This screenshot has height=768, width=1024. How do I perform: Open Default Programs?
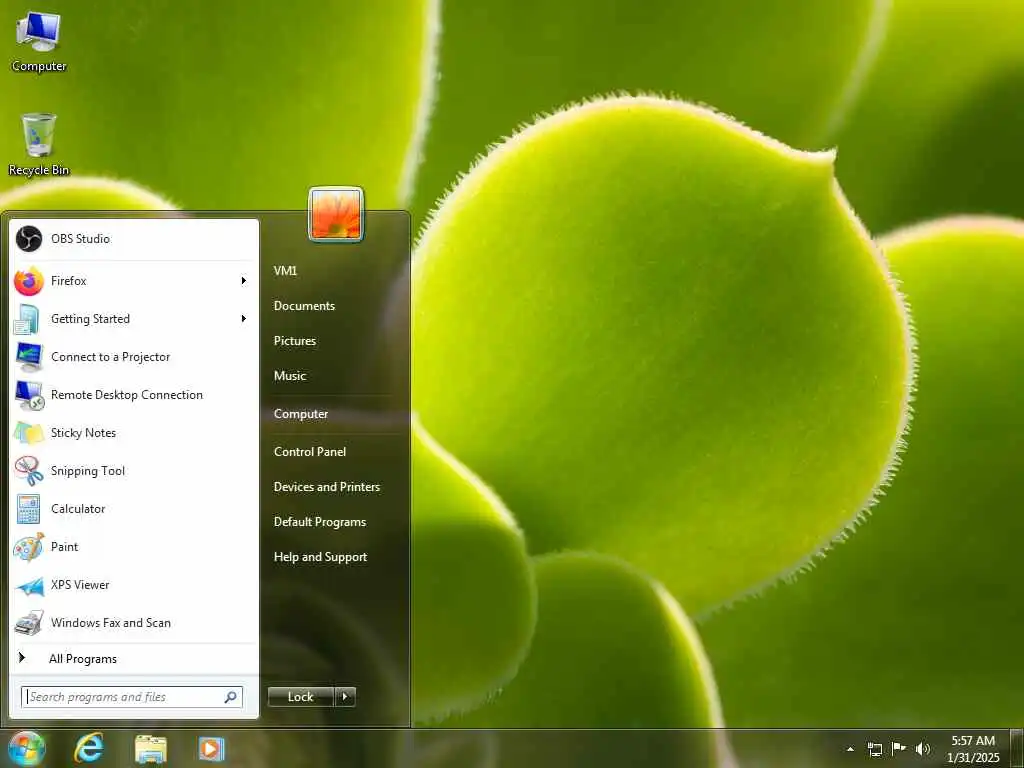pyautogui.click(x=320, y=522)
